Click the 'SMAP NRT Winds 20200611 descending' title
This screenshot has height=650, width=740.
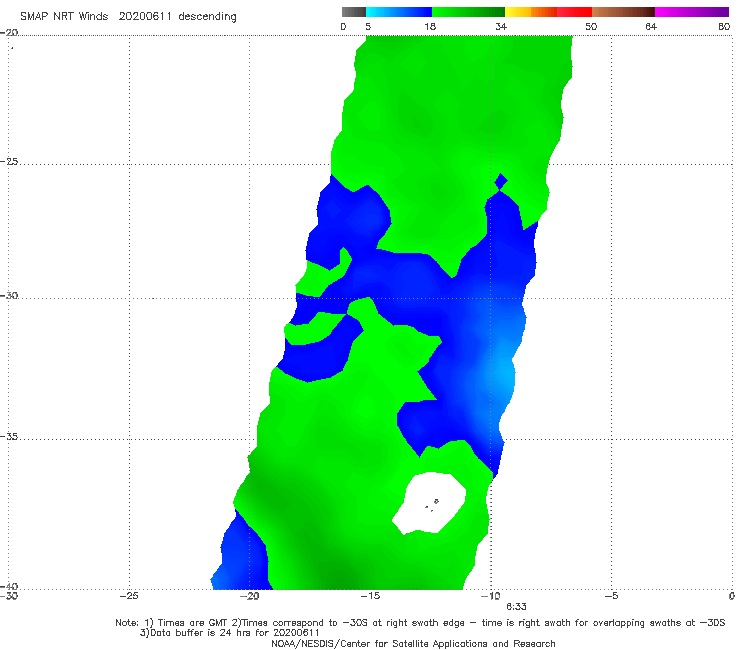(128, 17)
